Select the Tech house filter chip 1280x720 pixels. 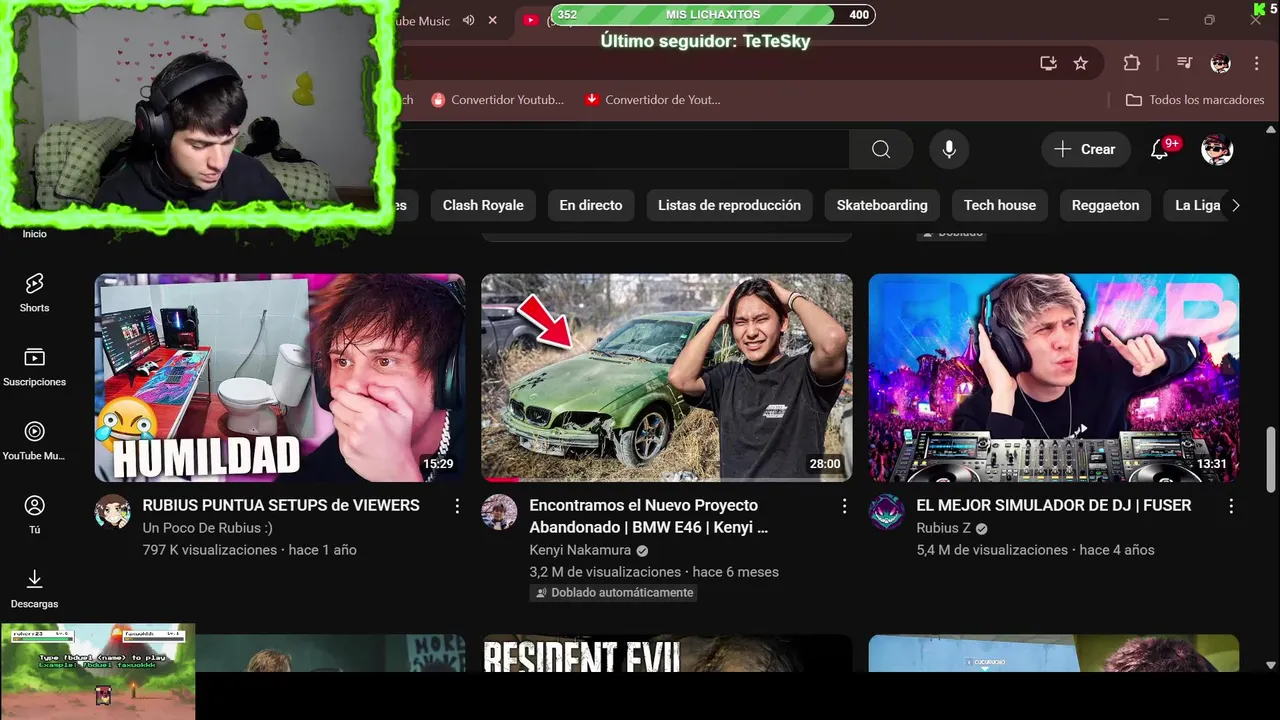click(x=1000, y=205)
